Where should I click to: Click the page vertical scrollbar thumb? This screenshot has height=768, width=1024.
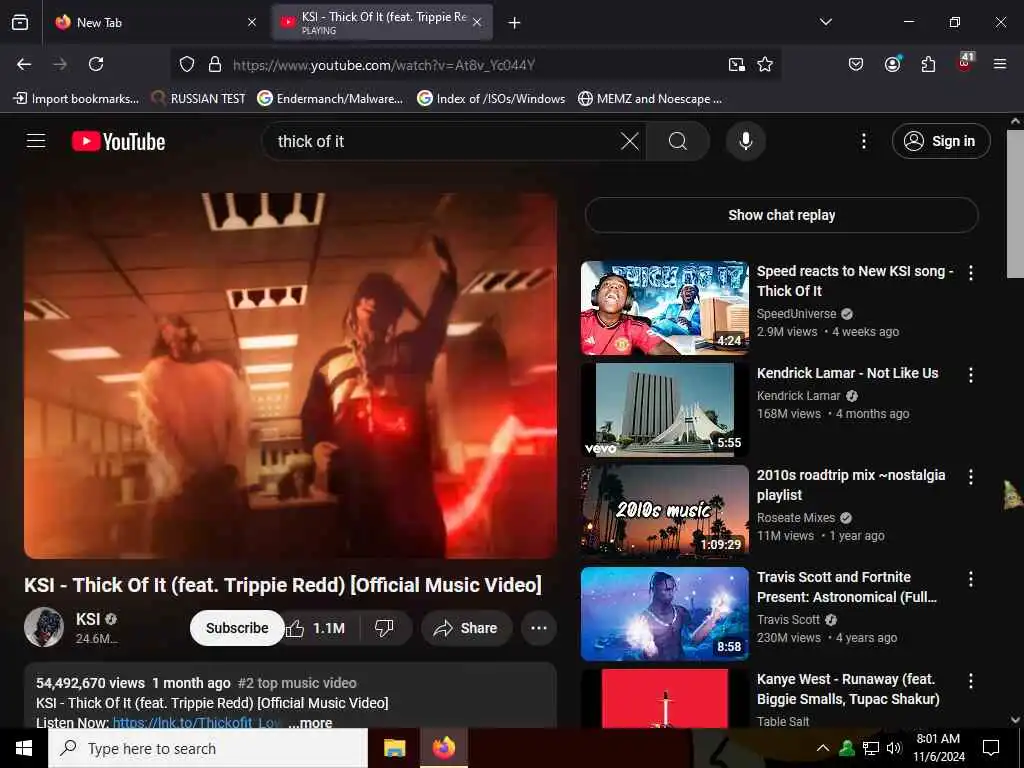click(x=1015, y=203)
